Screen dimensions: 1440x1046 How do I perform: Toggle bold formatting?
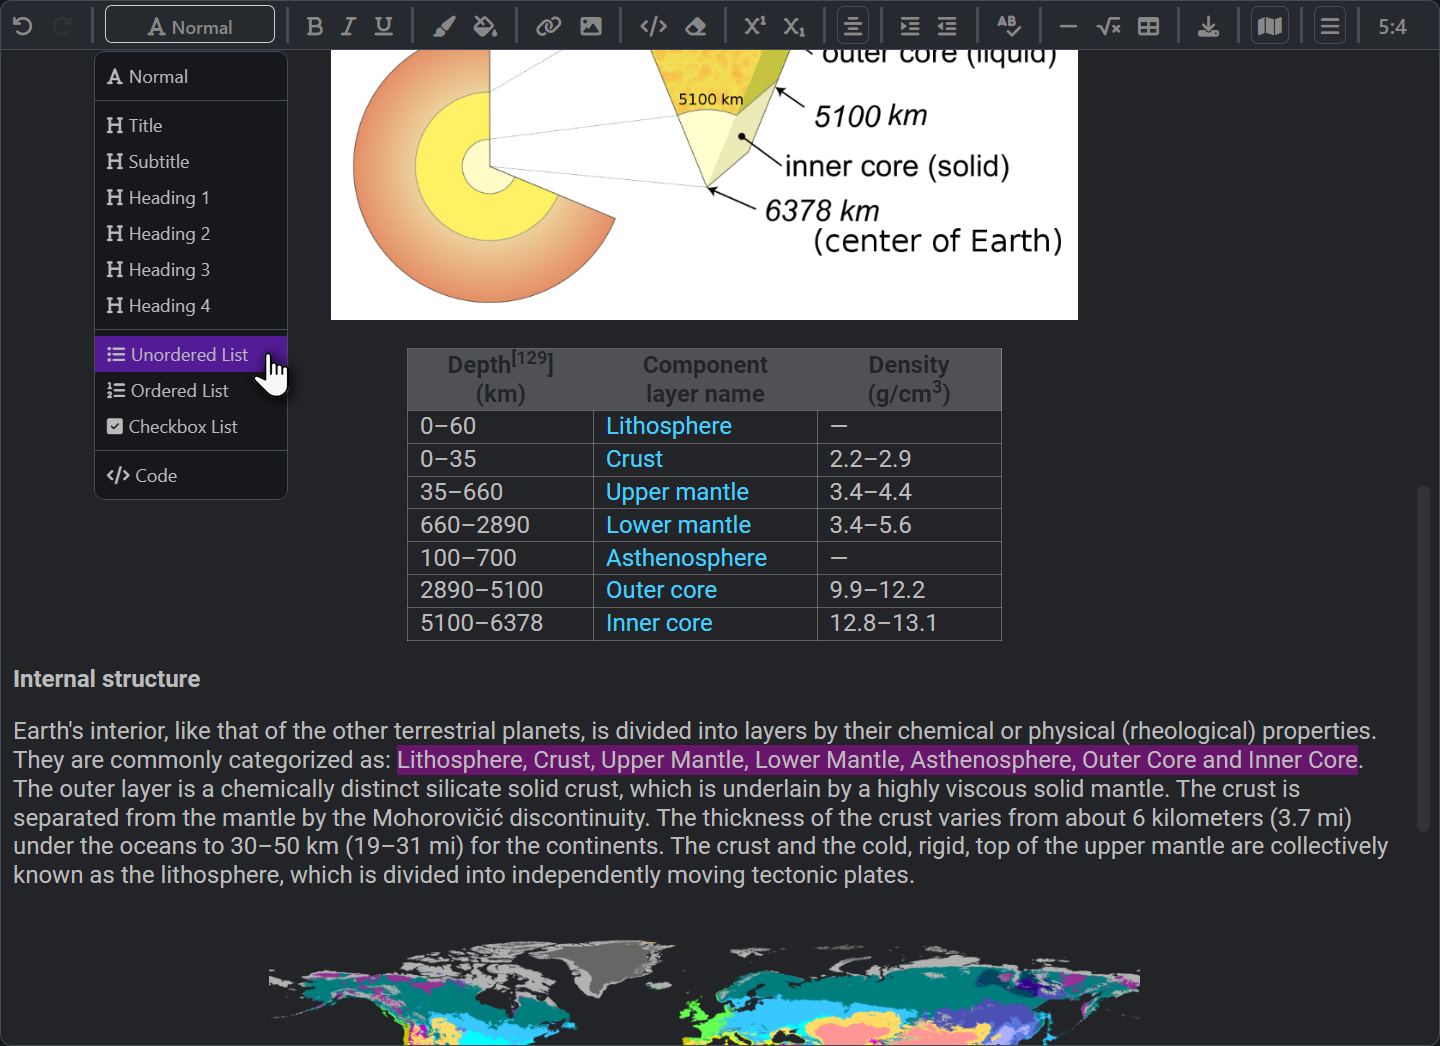click(x=314, y=27)
